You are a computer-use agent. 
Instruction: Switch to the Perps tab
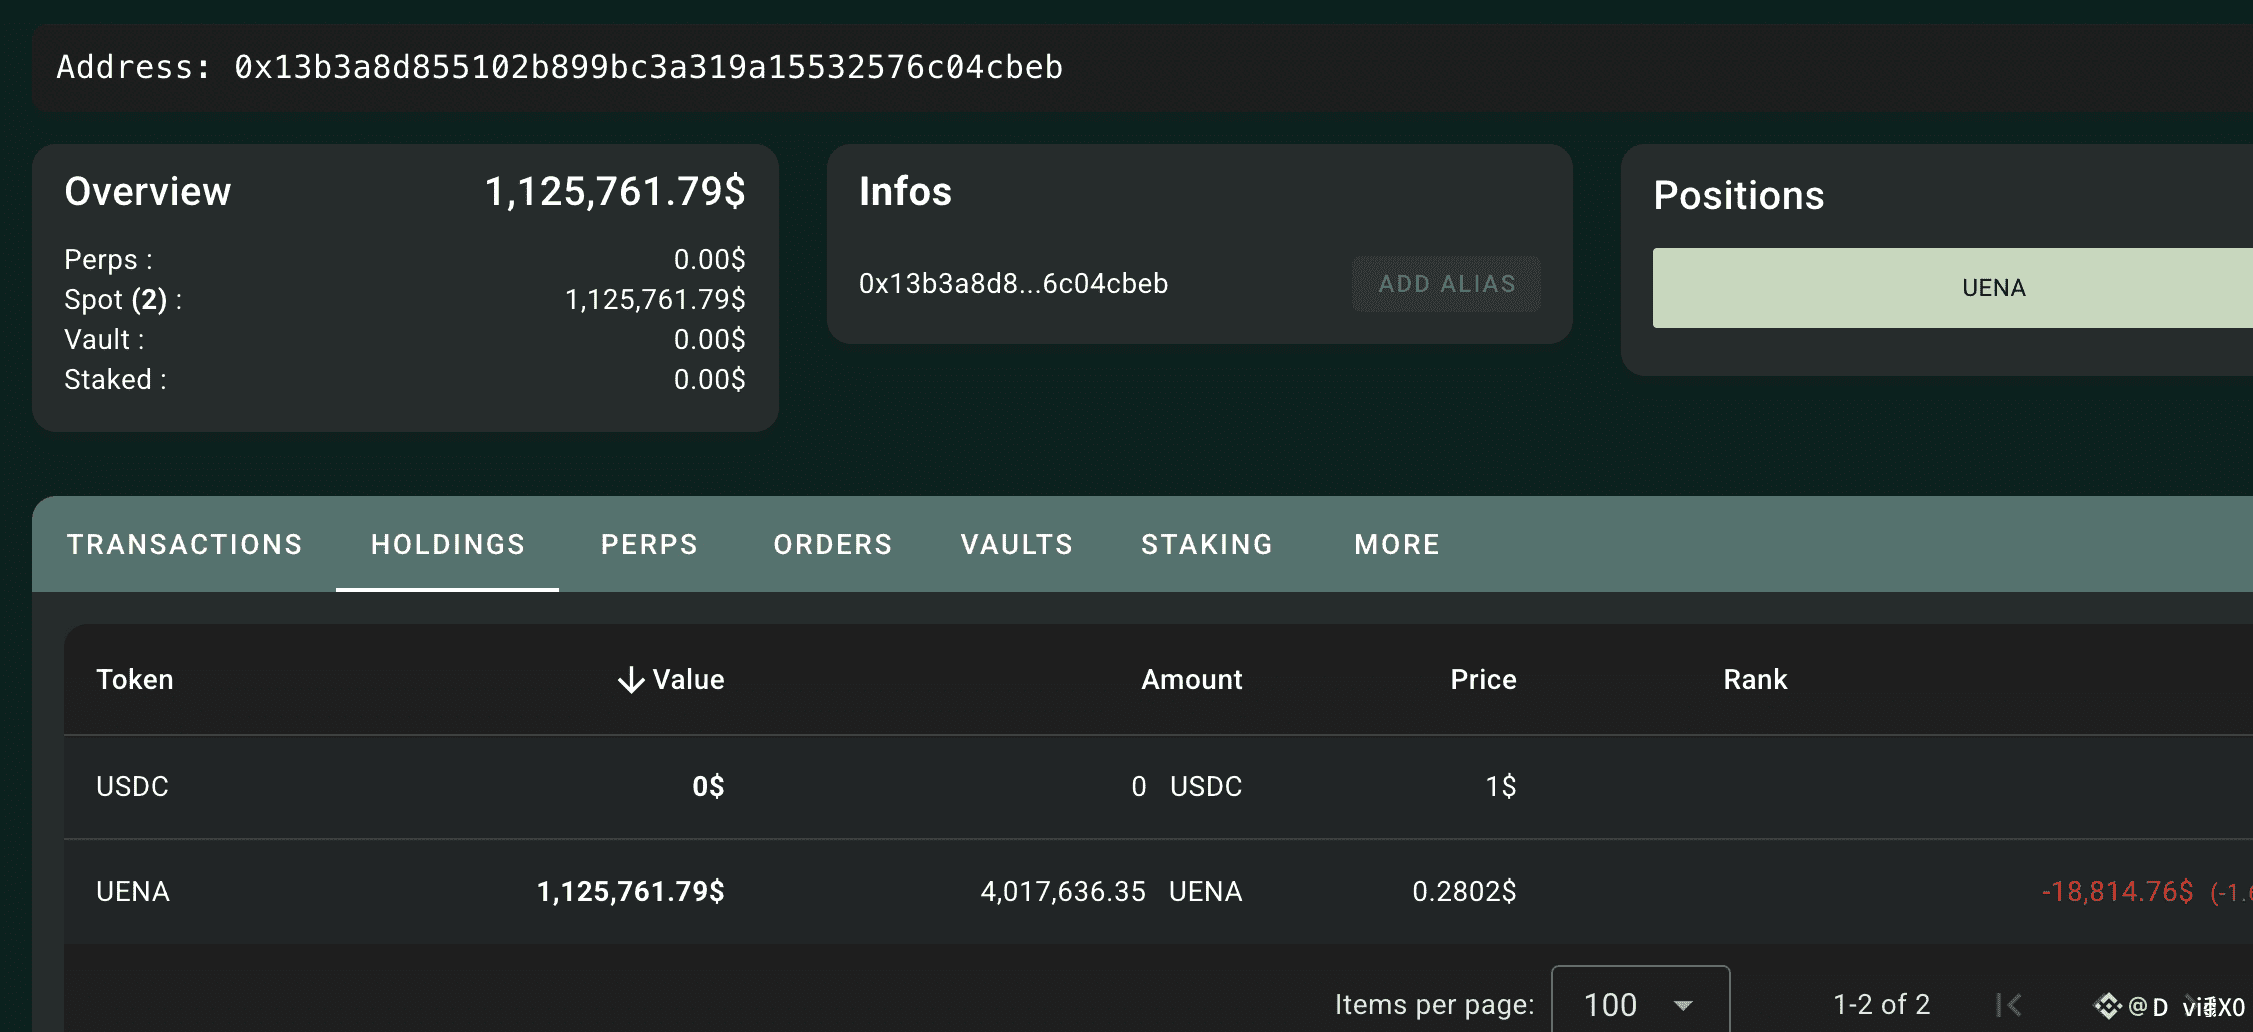(x=649, y=544)
